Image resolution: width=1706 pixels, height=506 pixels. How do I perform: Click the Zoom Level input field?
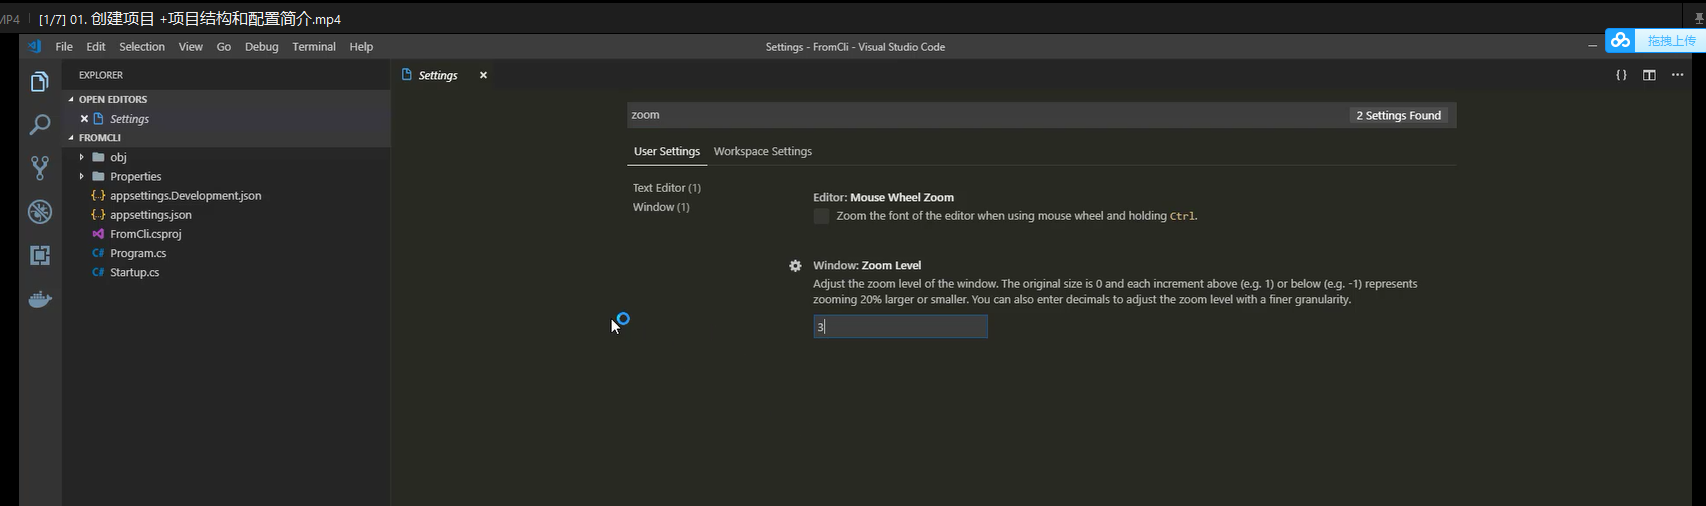tap(900, 327)
